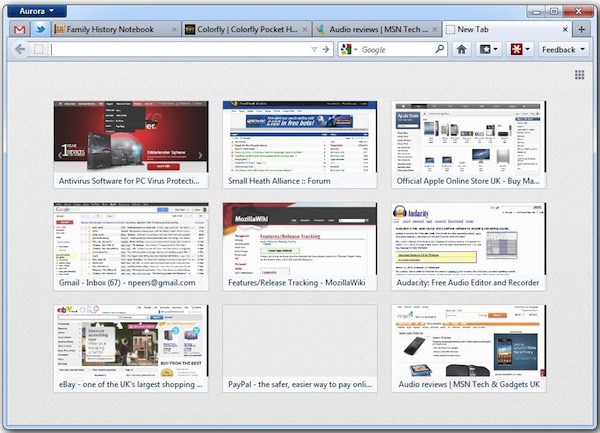Open the blank PayPal thumbnail
Image resolution: width=600 pixels, height=433 pixels.
[x=300, y=340]
